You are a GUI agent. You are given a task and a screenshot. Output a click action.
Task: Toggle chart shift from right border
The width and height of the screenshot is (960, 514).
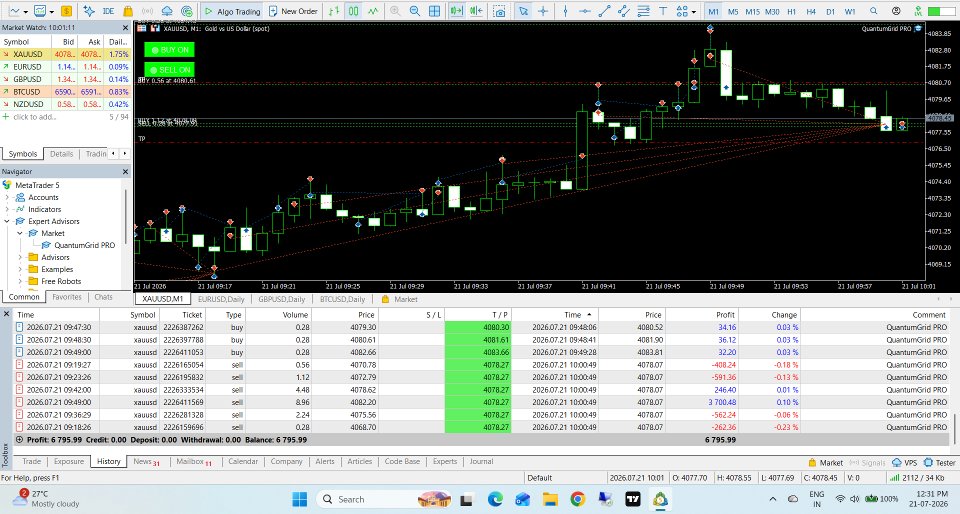pos(476,11)
